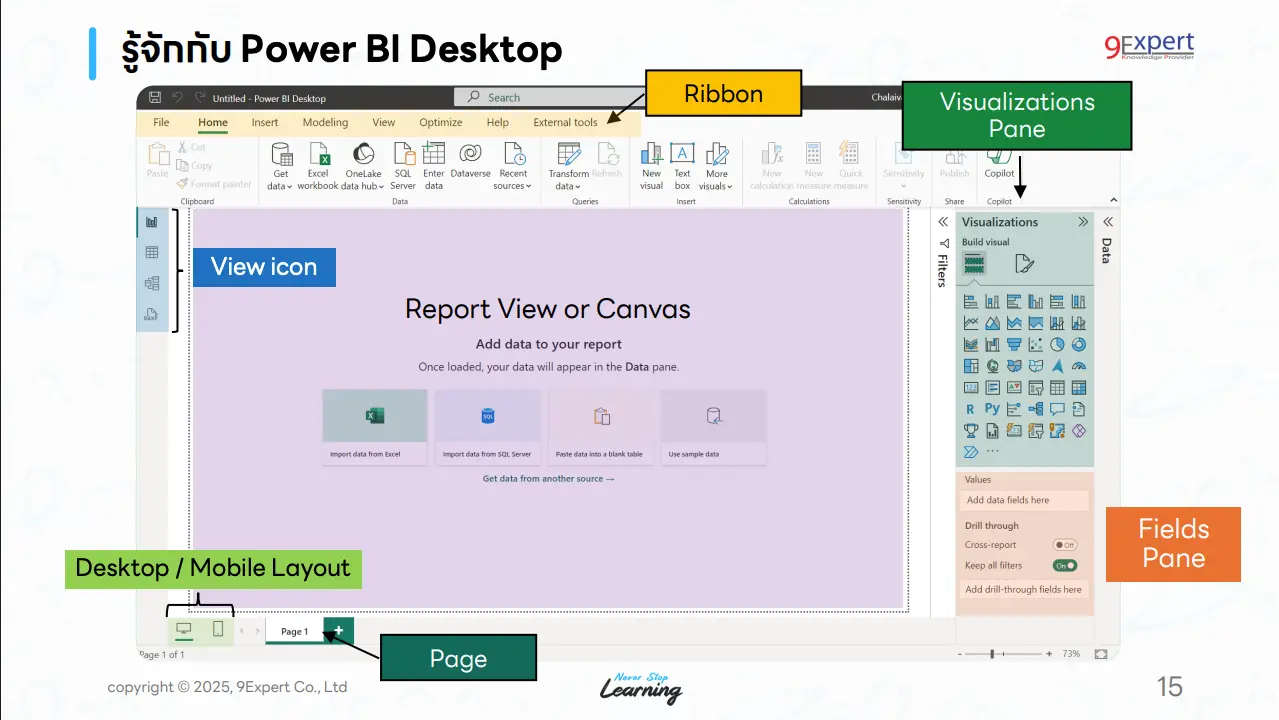Expand the Data pane

tap(1107, 222)
